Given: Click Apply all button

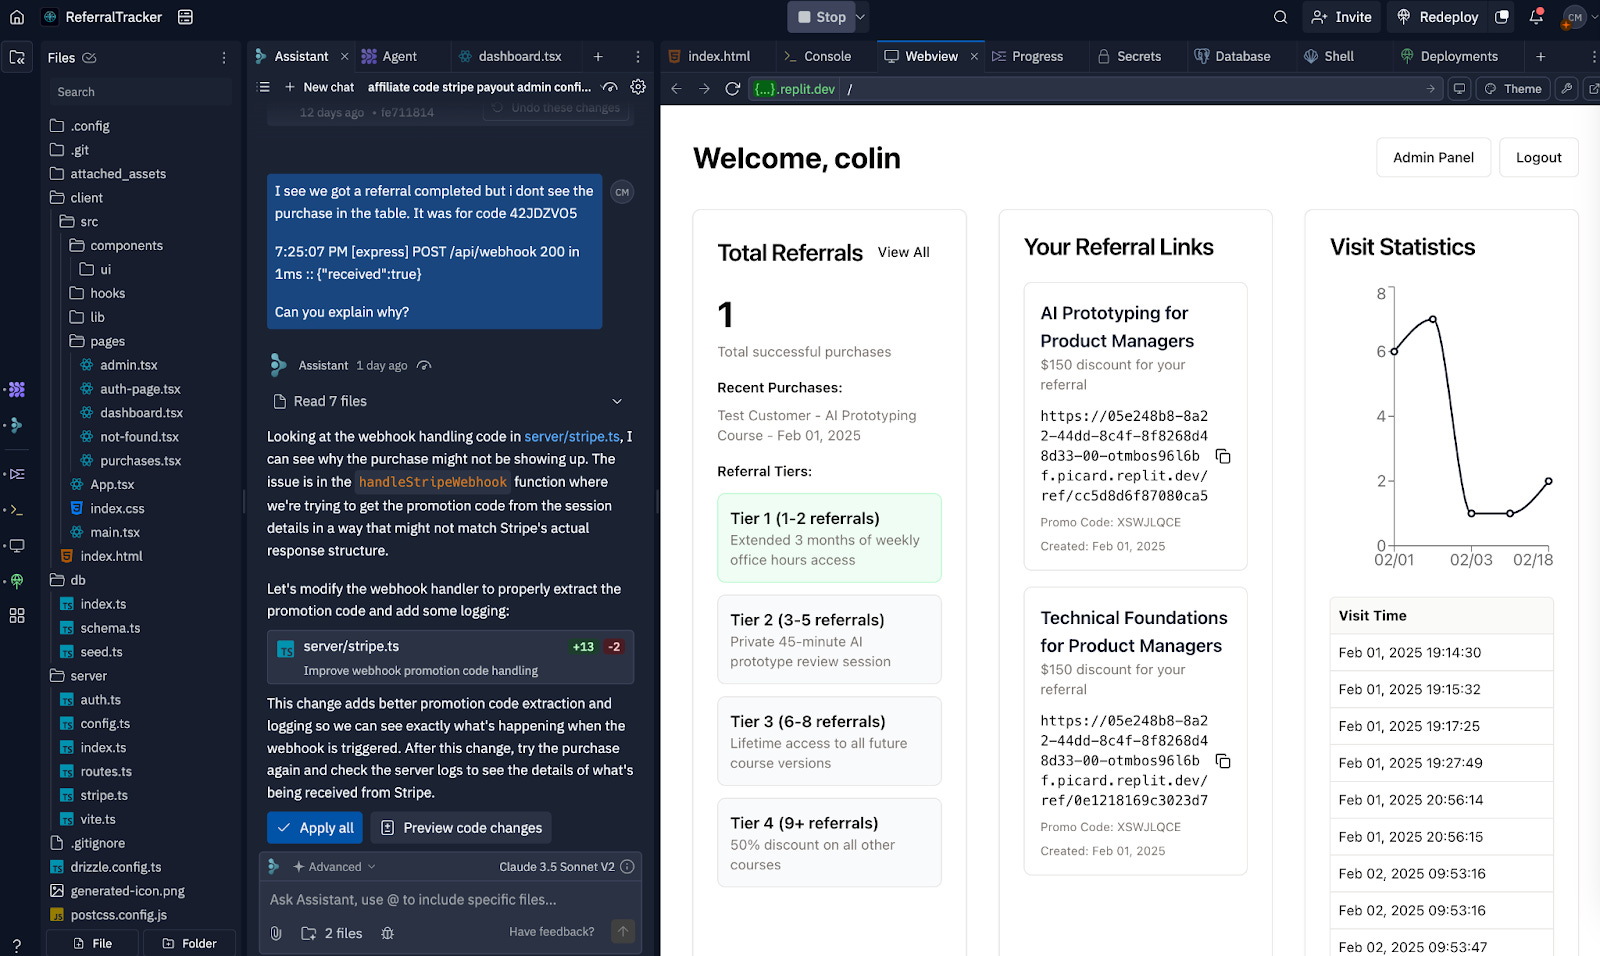Looking at the screenshot, I should pyautogui.click(x=315, y=828).
